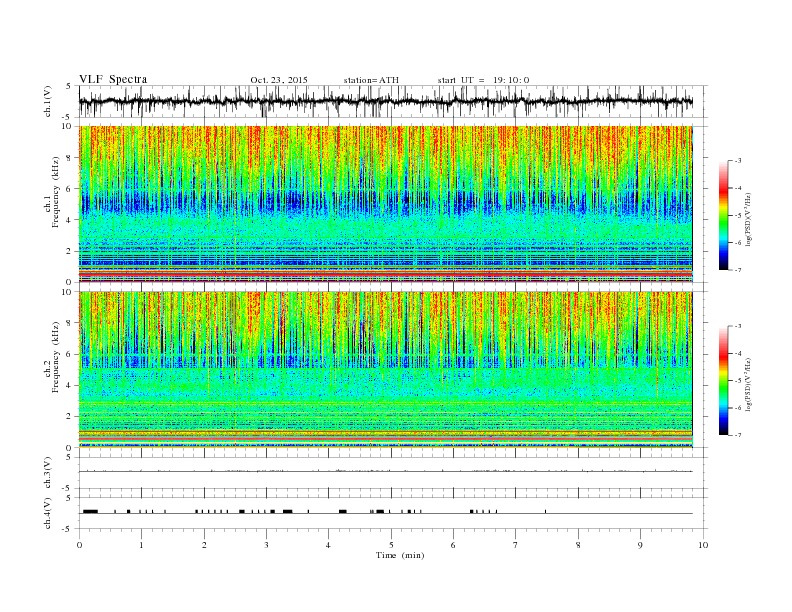Viewport: 792px width, 612px height.
Task: Select the "start UT = 19:10:0" header text
Action: tap(483, 80)
